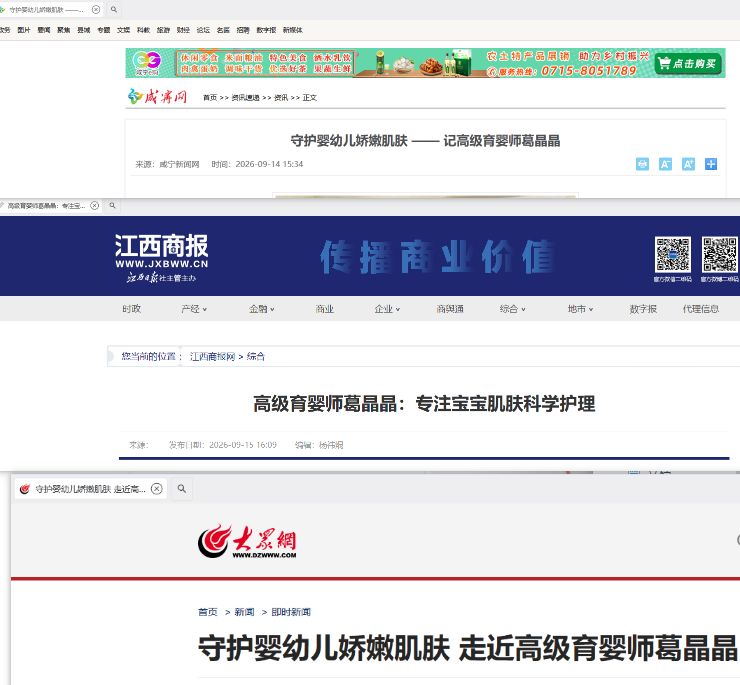Click the 来源: 咸宁新闻网 source text
The height and width of the screenshot is (685, 740).
(x=168, y=164)
